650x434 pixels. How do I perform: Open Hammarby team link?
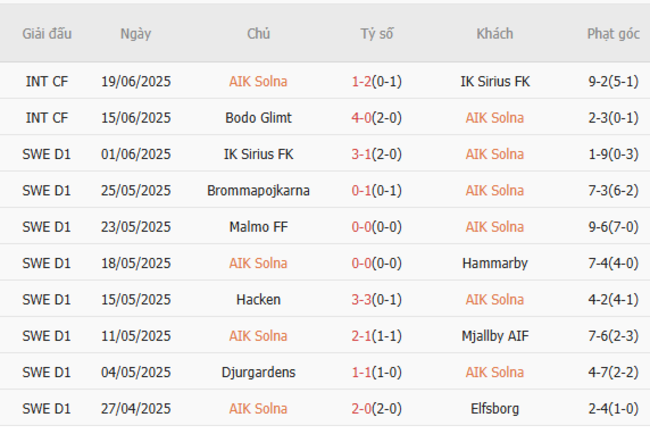pyautogui.click(x=494, y=263)
